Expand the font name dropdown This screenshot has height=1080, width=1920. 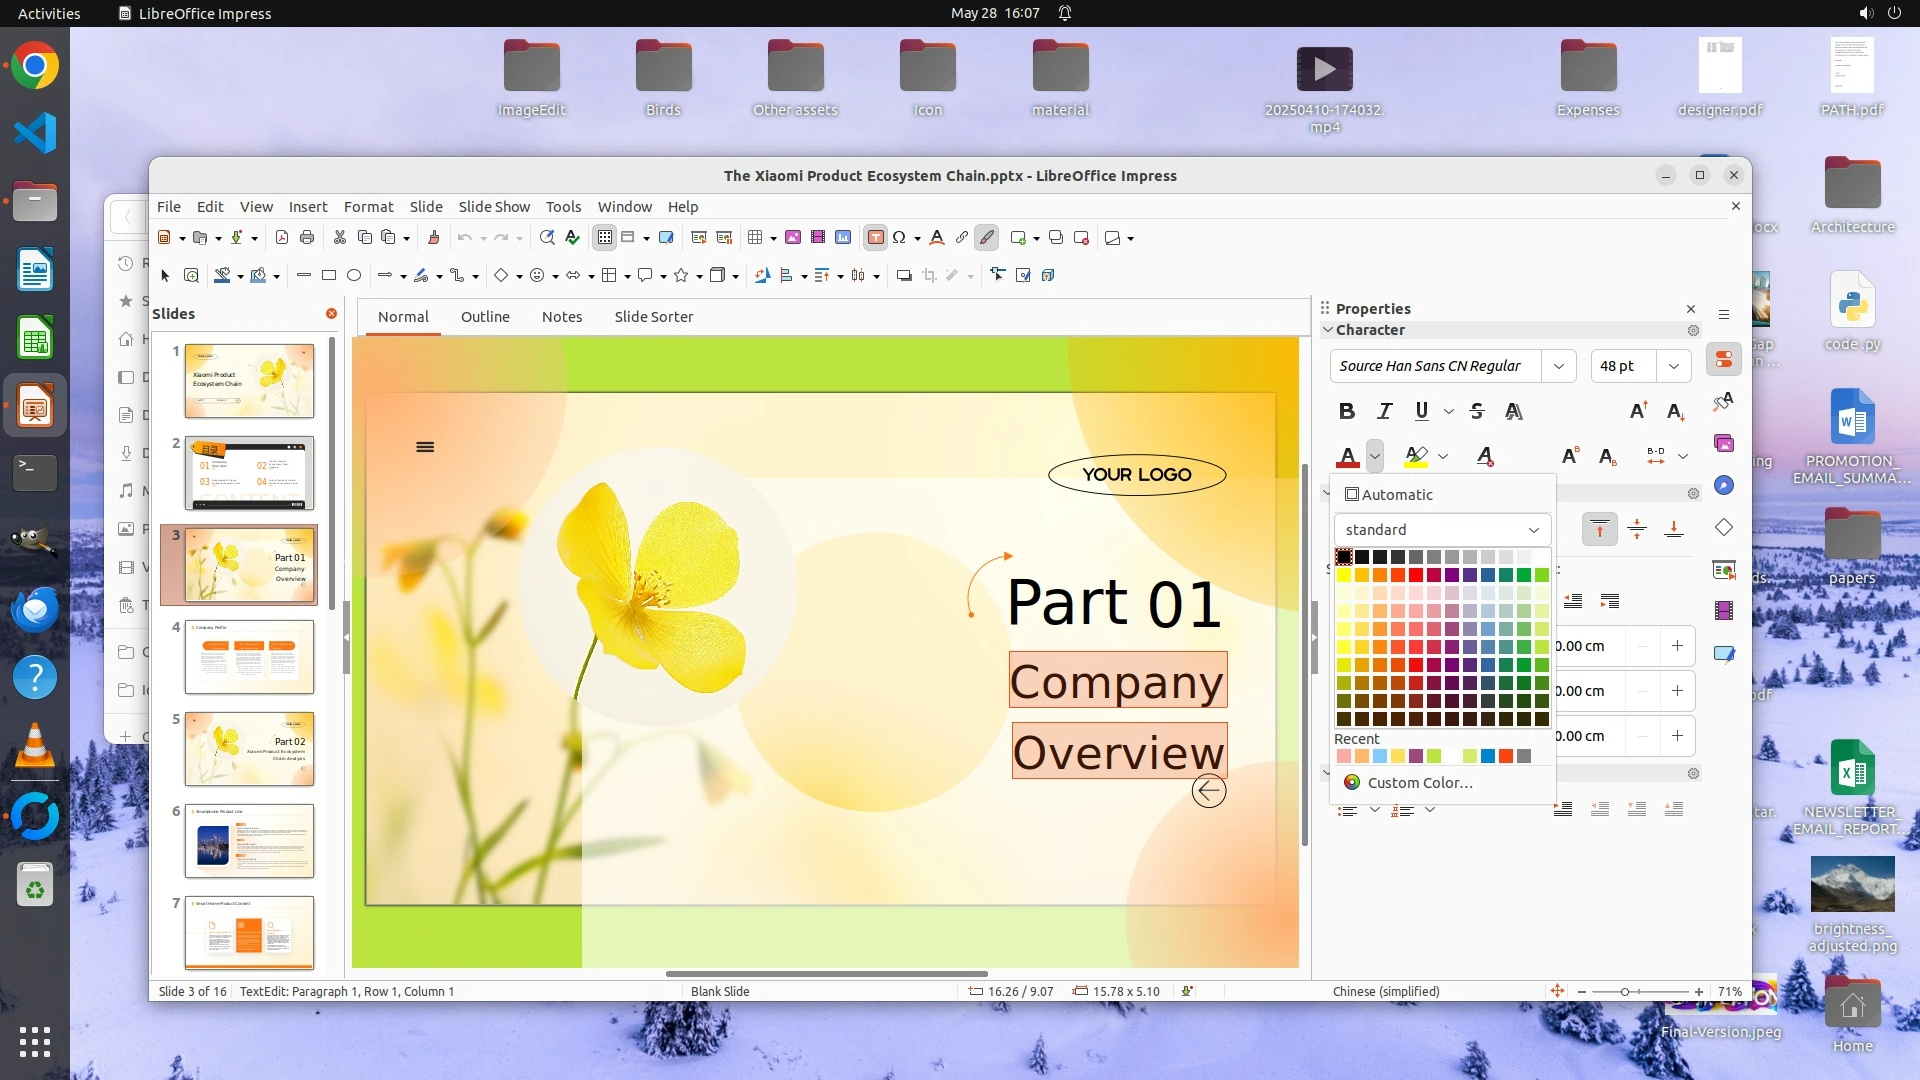(x=1558, y=366)
